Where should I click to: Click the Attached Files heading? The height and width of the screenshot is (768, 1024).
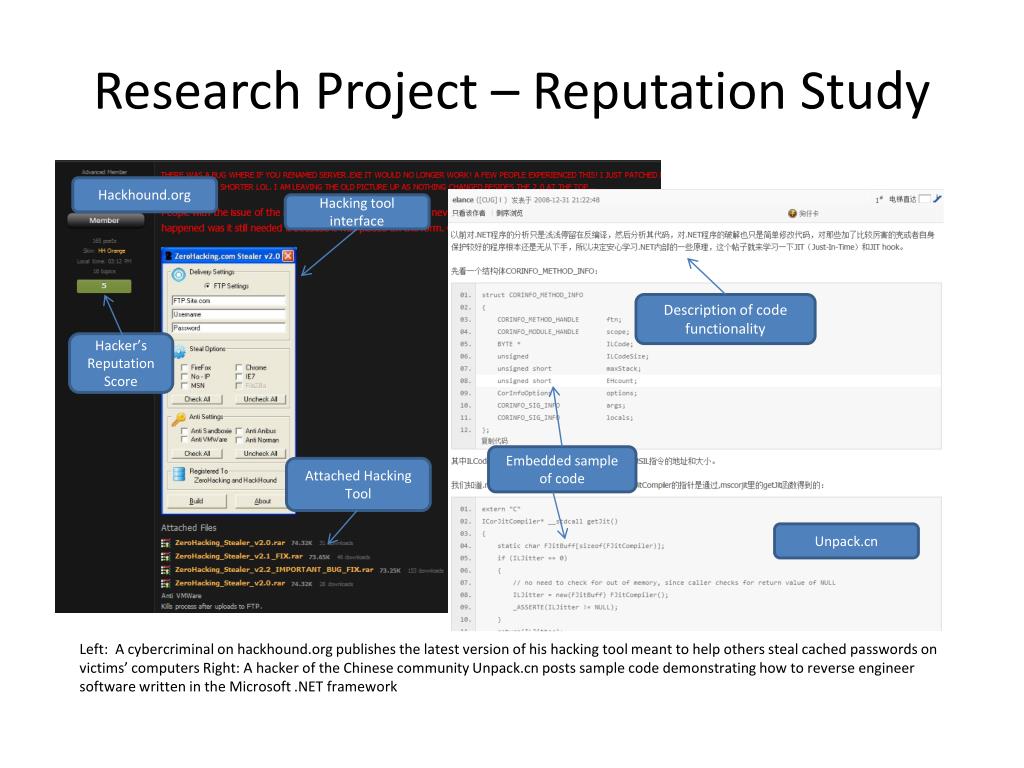[x=189, y=528]
